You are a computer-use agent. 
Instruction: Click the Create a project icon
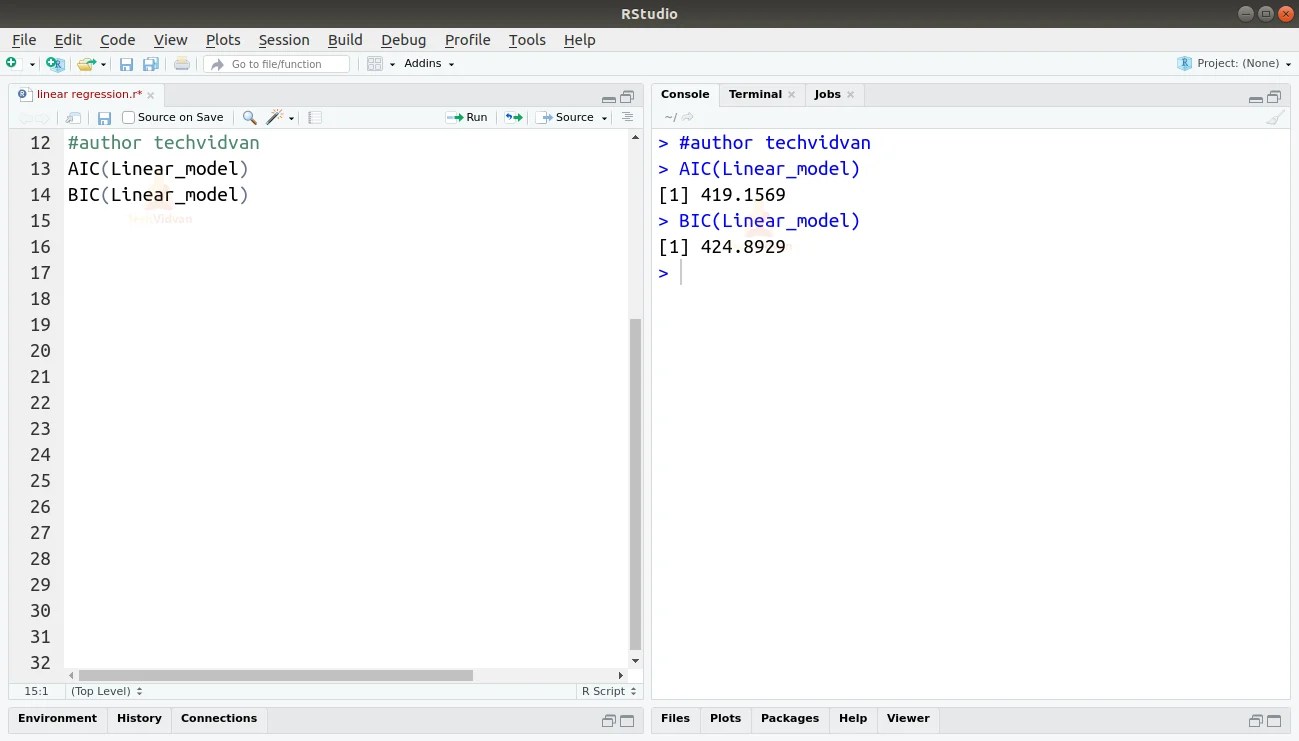click(x=55, y=64)
